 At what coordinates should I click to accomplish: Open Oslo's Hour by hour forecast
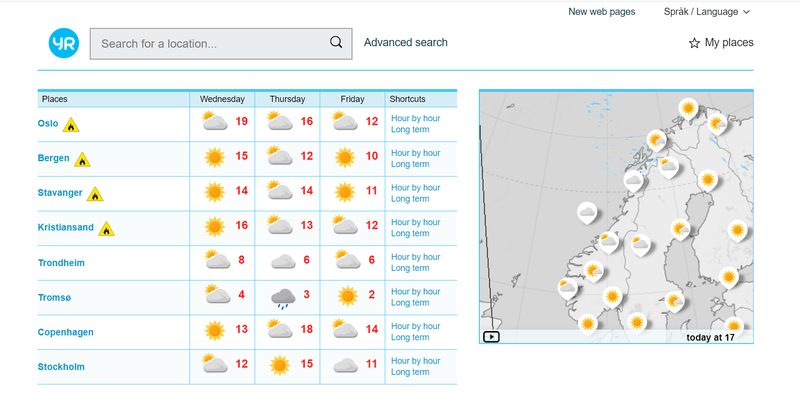415,118
